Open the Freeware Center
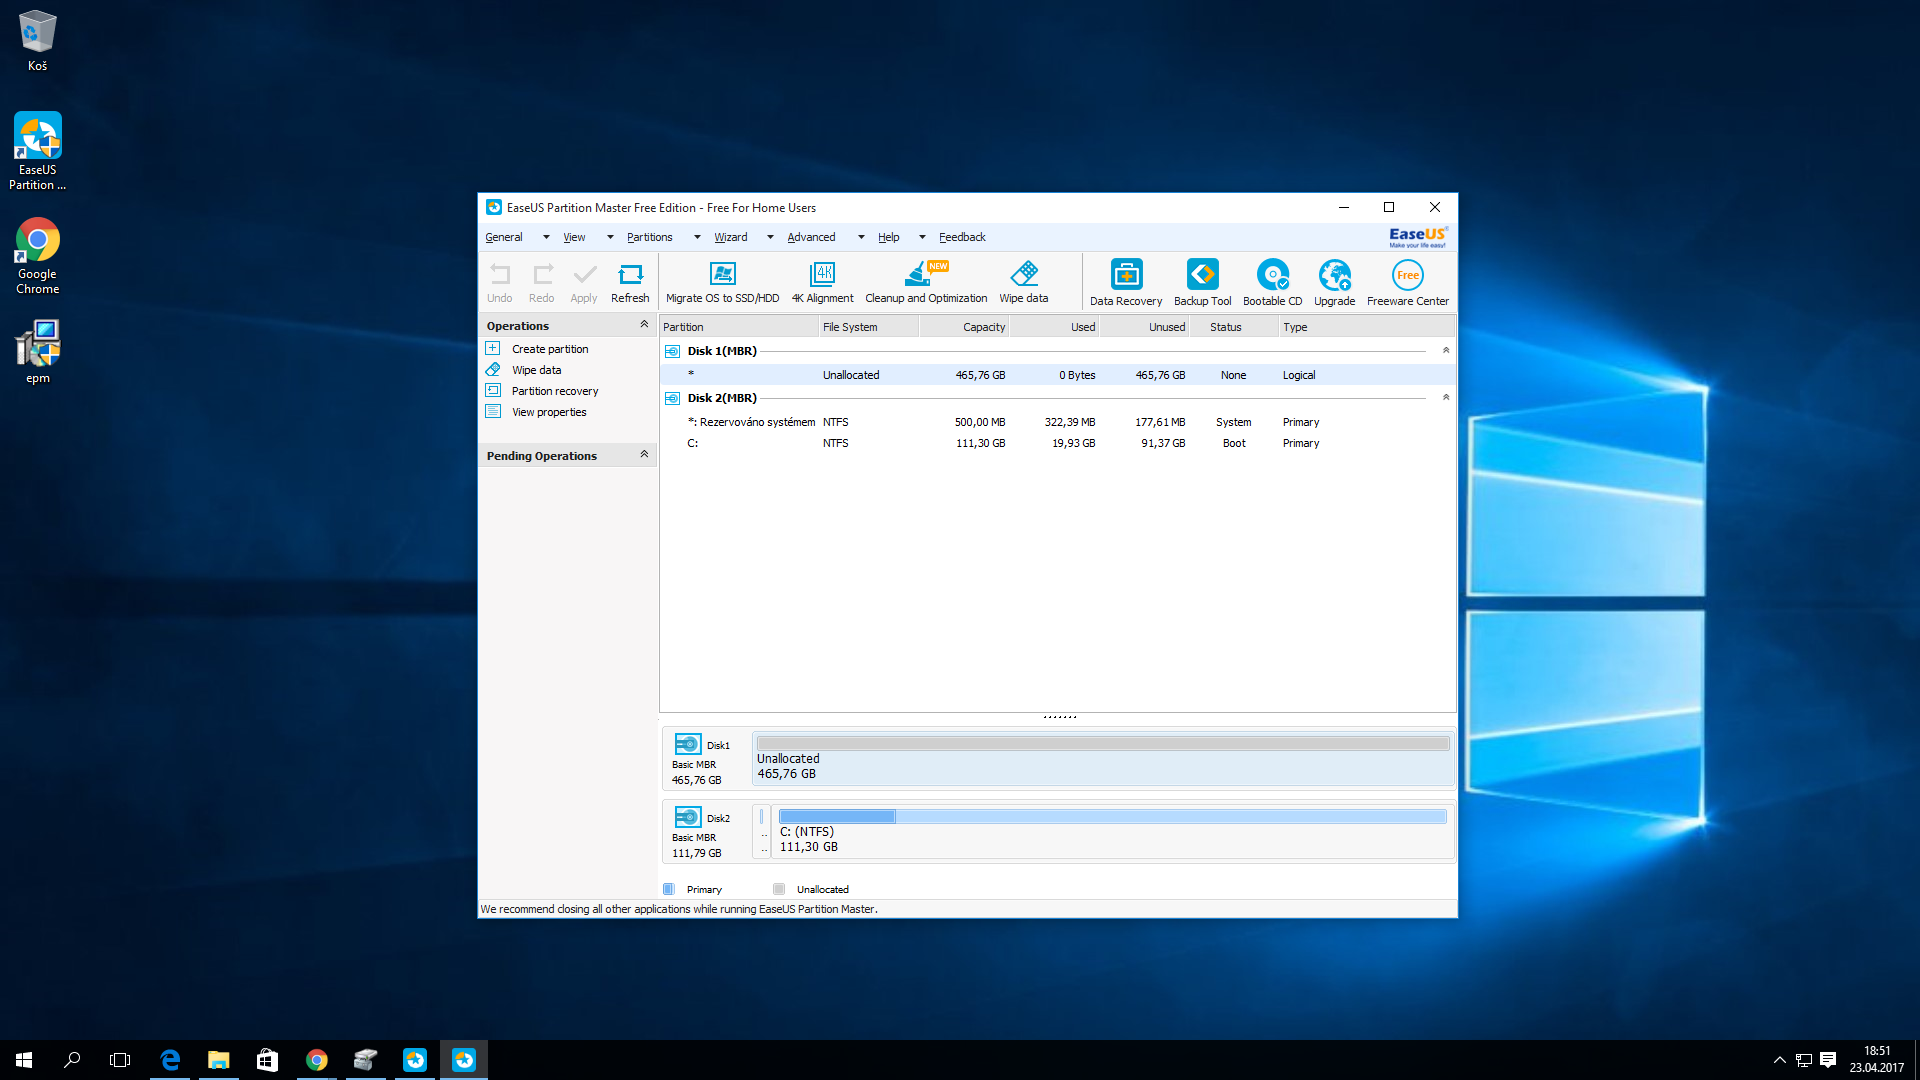This screenshot has height=1080, width=1920. point(1408,283)
